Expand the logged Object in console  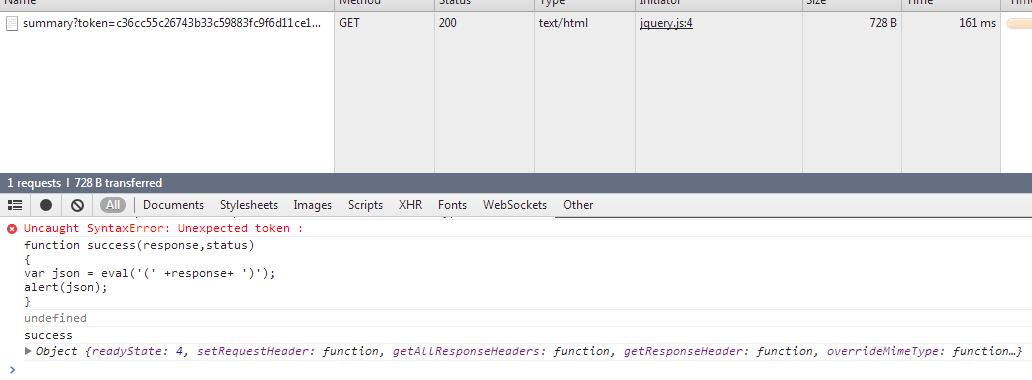[x=28, y=351]
